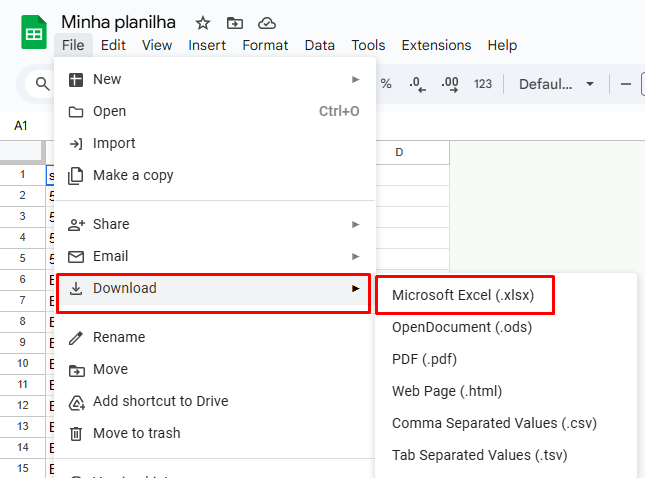Increase decimal places button

450,84
